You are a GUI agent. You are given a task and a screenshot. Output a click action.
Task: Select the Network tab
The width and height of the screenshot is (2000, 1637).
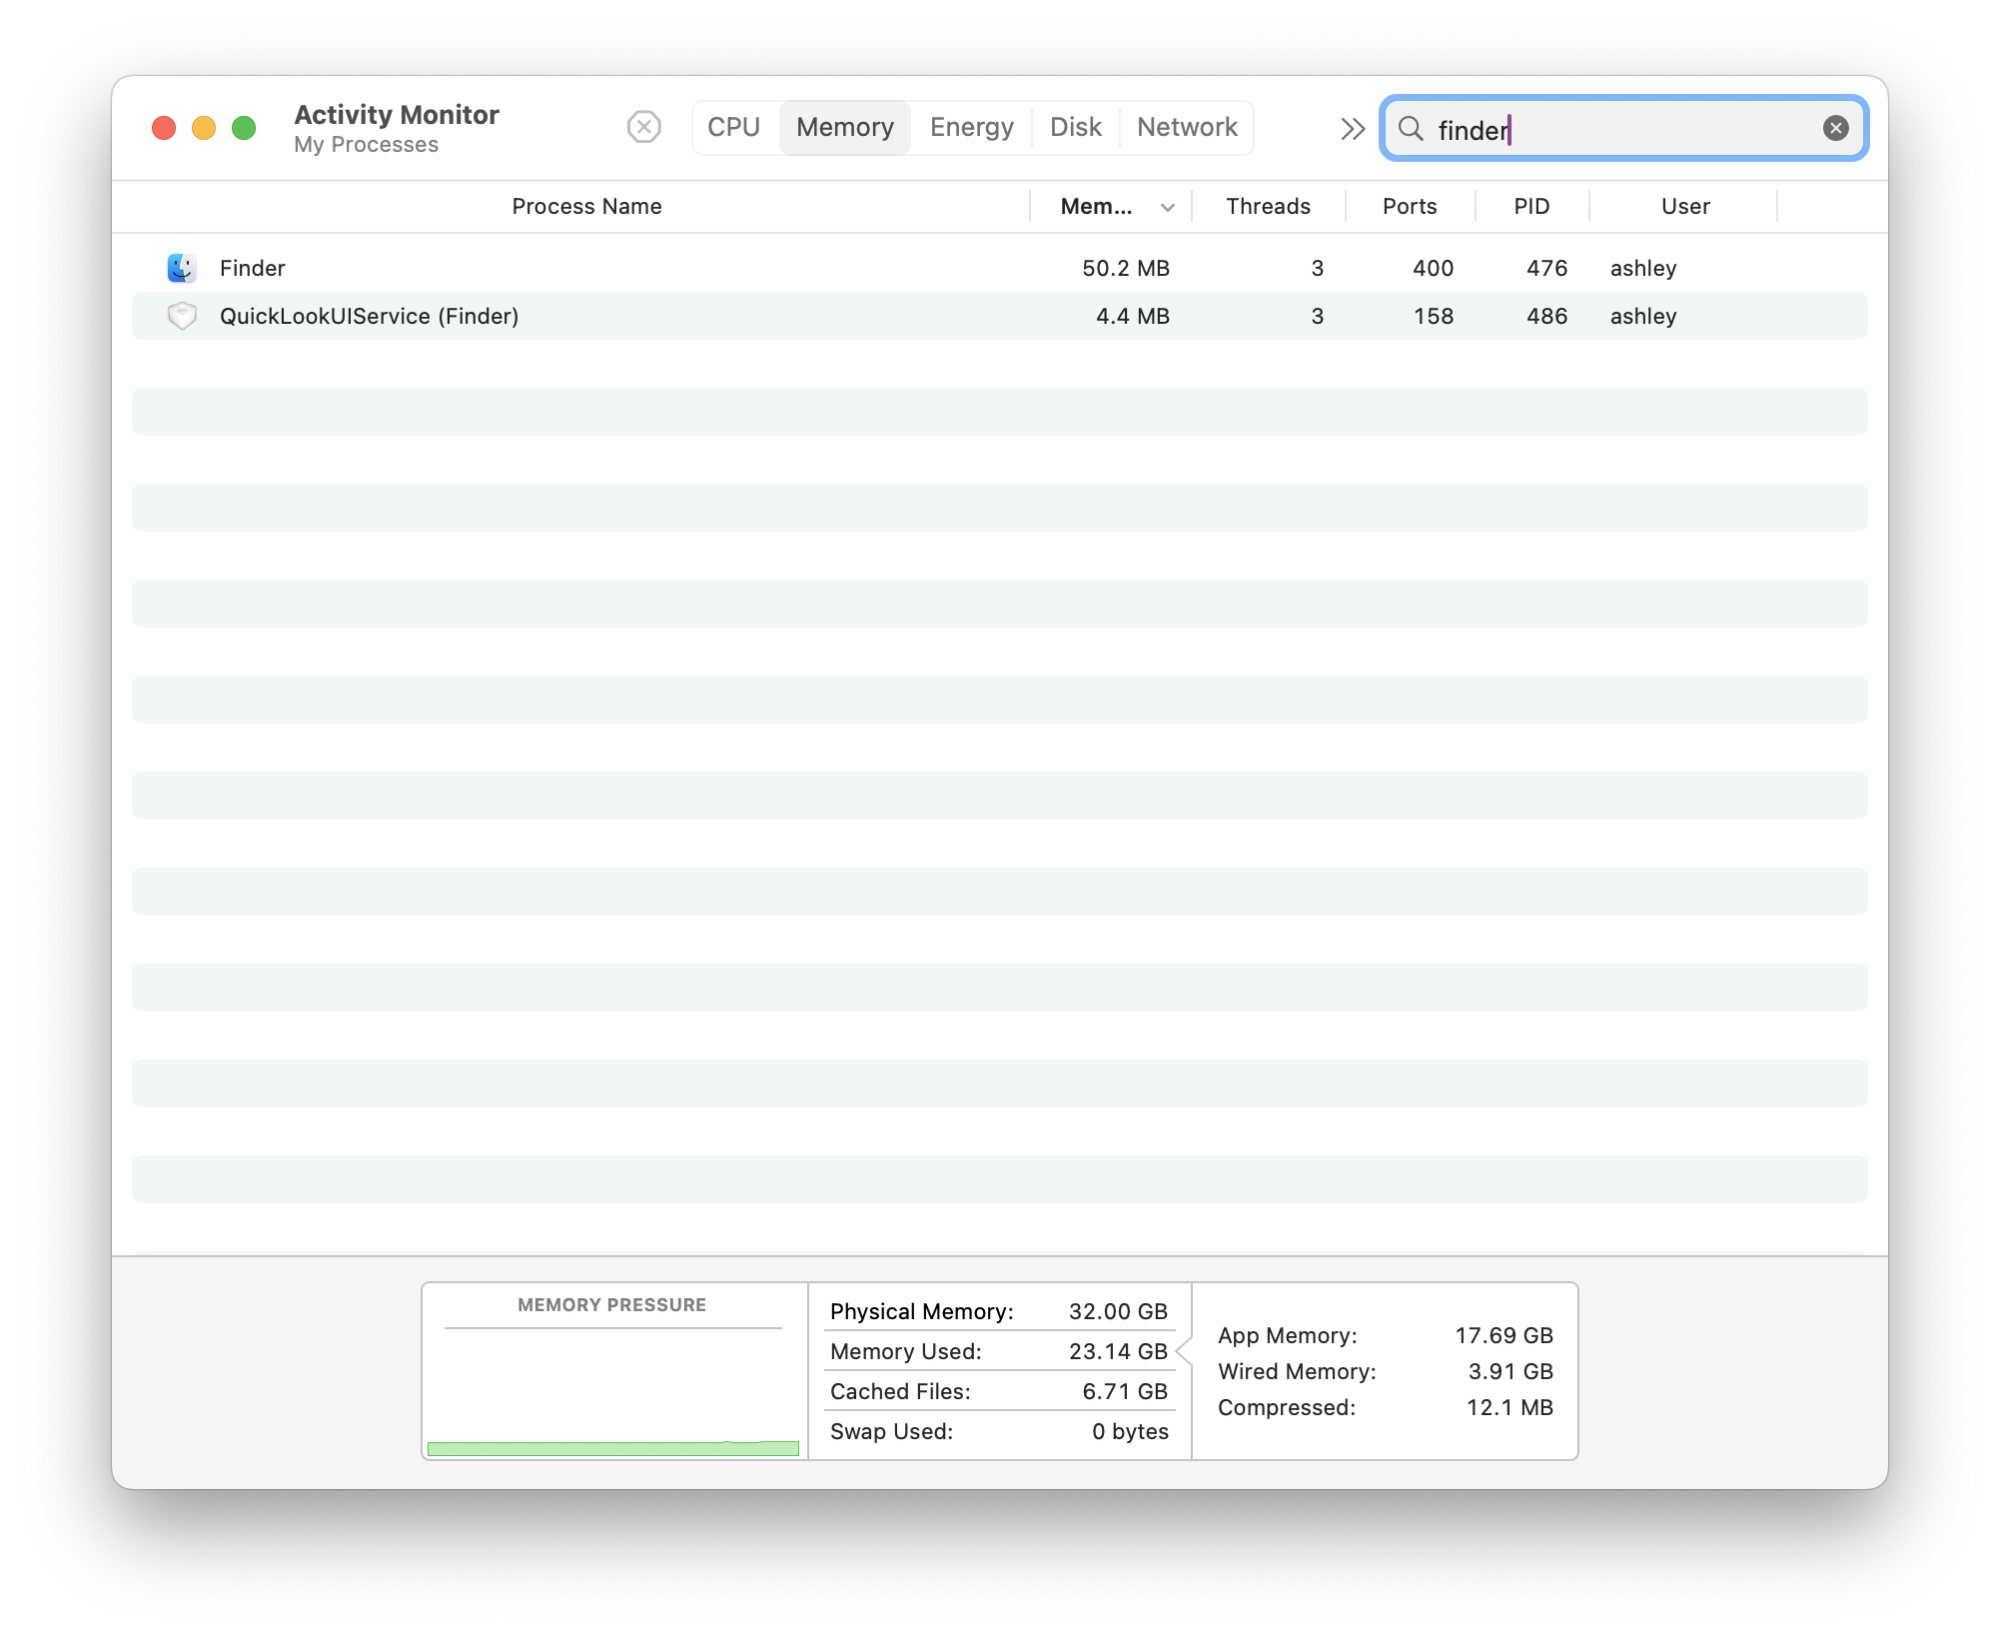1187,127
